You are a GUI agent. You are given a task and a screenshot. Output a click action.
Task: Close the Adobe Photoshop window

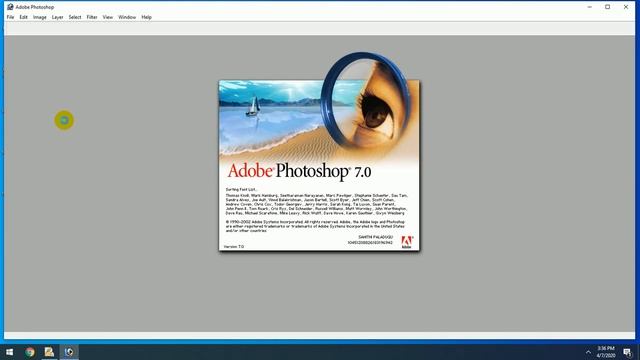(x=626, y=7)
